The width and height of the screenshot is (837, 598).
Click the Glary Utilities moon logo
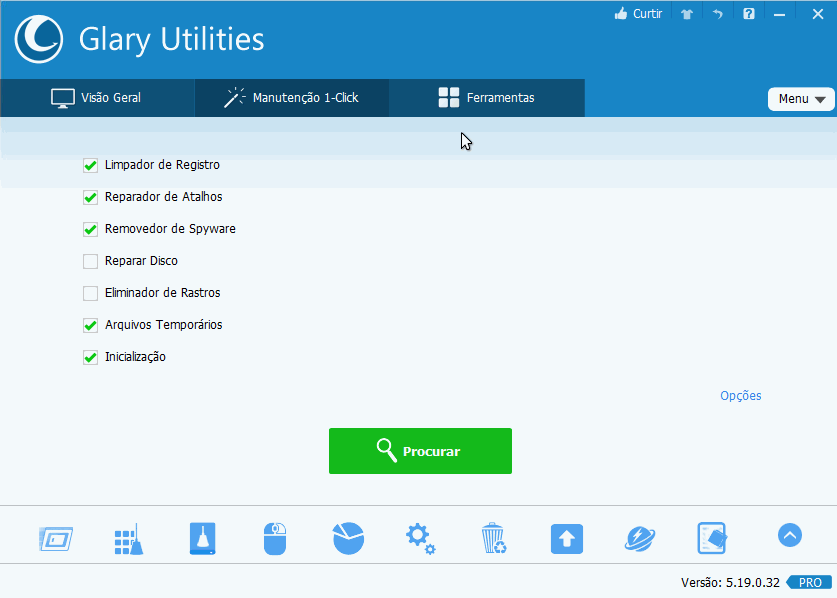(38, 39)
